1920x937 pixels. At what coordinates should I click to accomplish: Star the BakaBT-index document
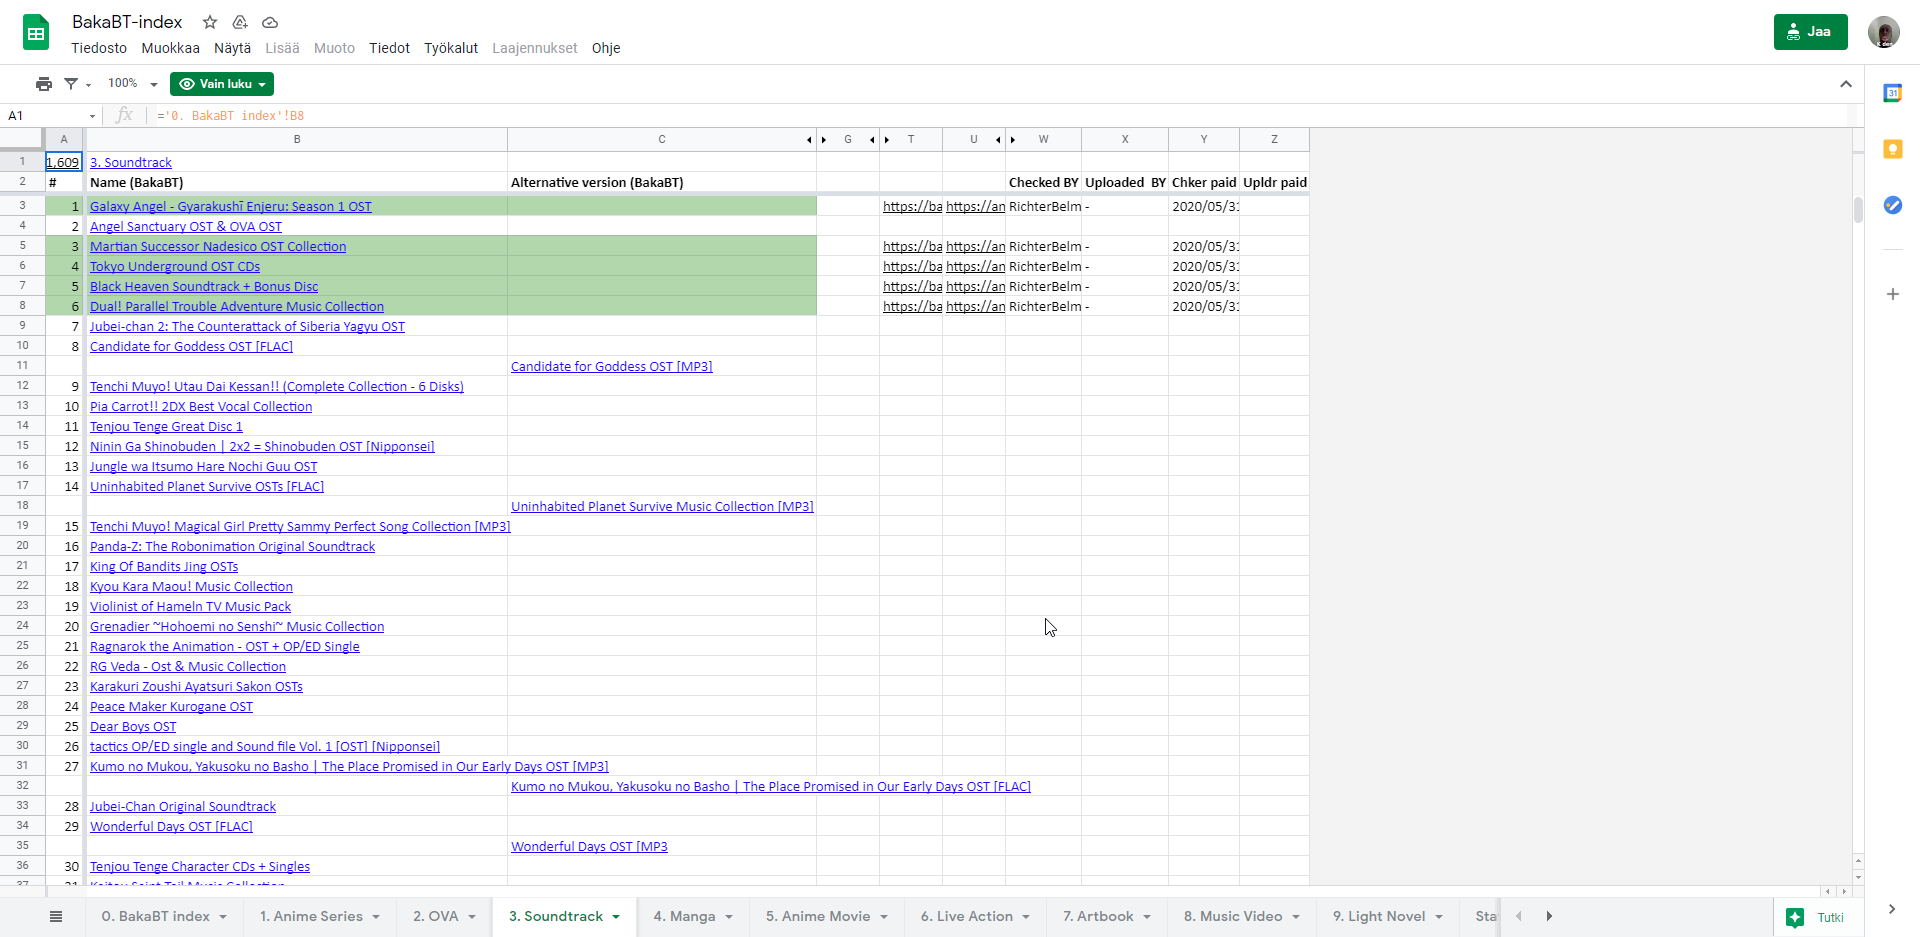pos(210,22)
